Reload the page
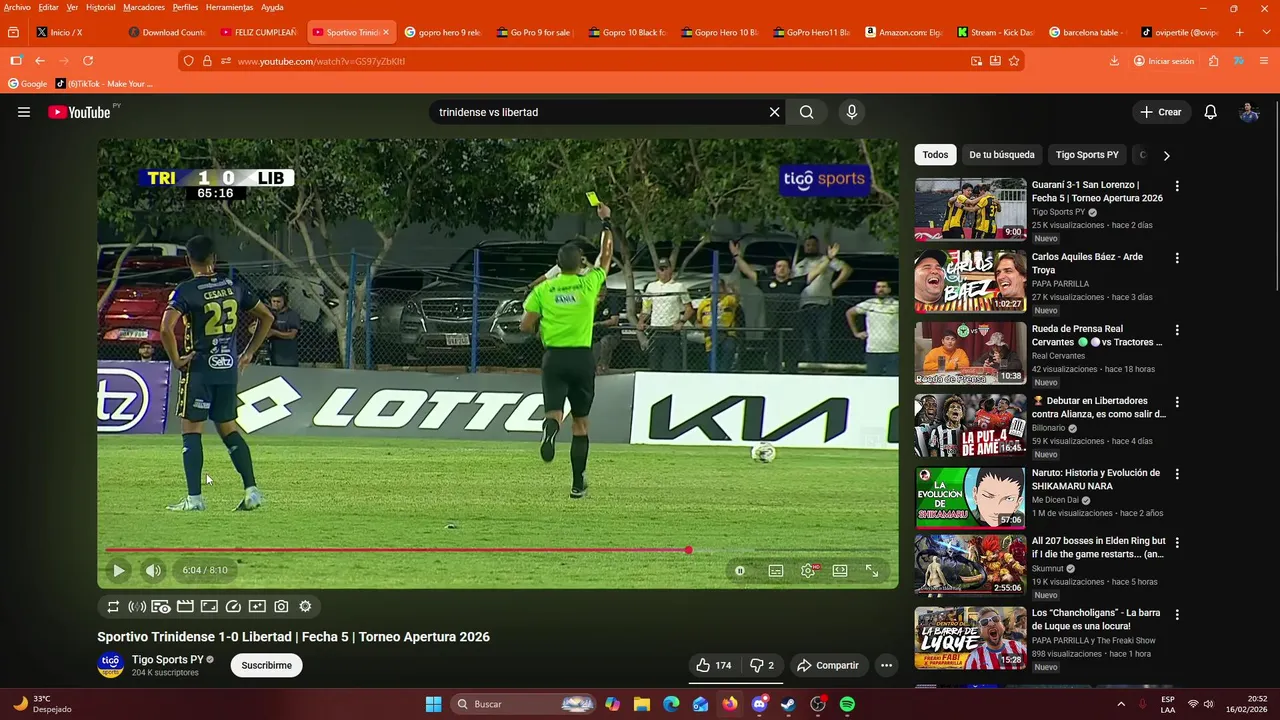1280x720 pixels. coord(88,61)
